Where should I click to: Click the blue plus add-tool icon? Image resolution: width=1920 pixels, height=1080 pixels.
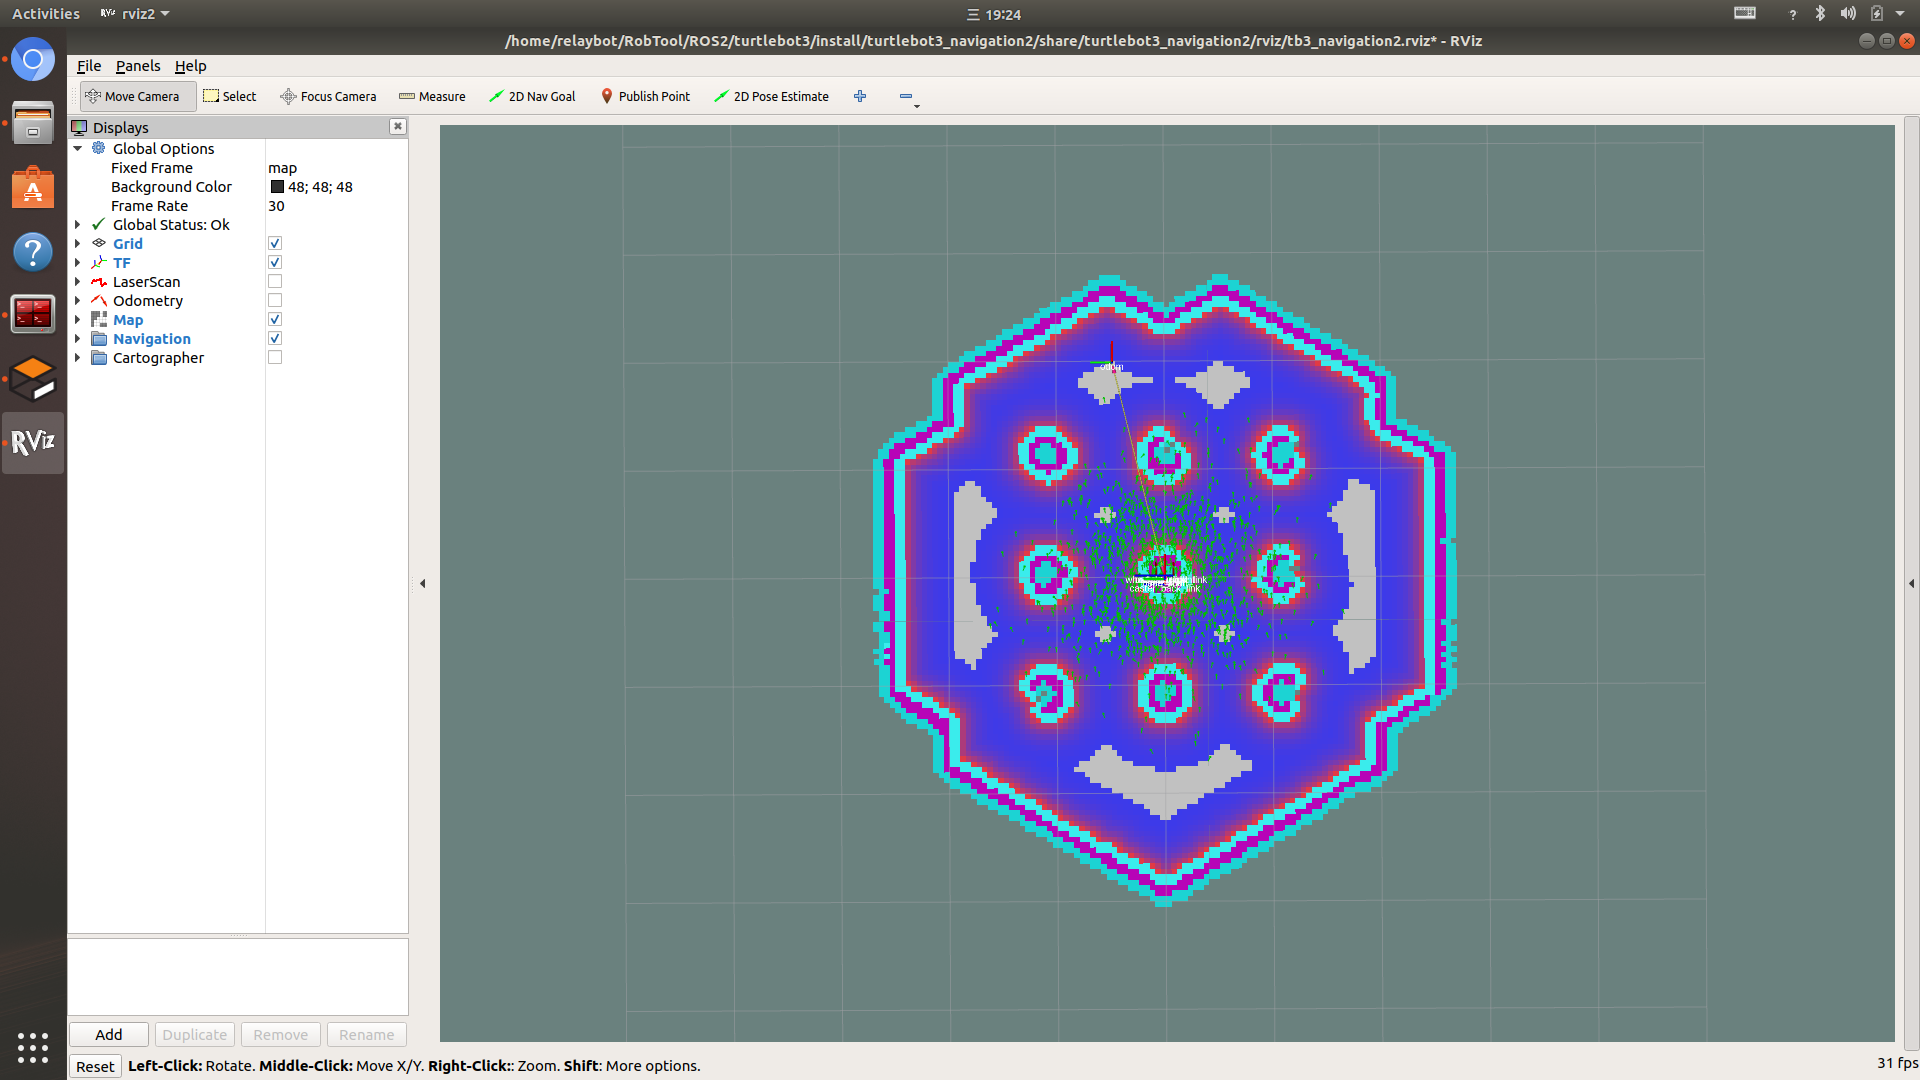[860, 96]
